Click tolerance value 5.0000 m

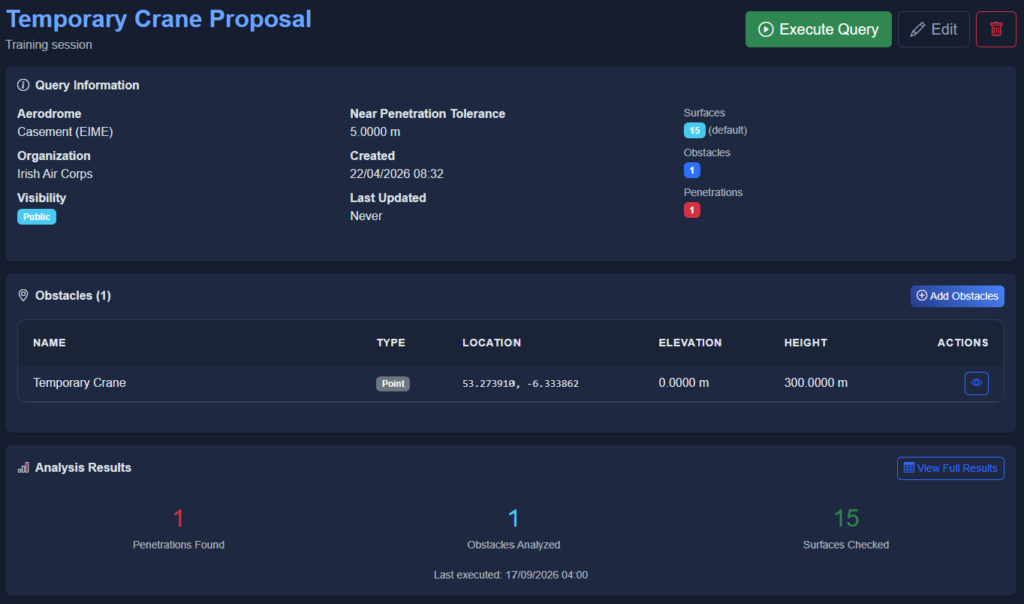(x=375, y=132)
